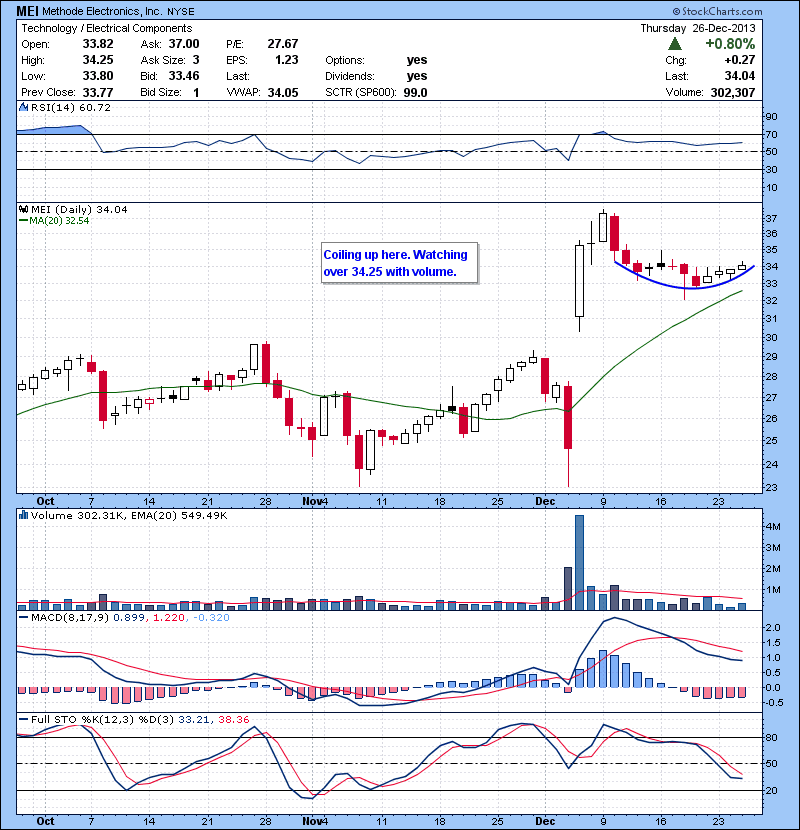Click the 'yes' next to Dividends

click(x=417, y=76)
